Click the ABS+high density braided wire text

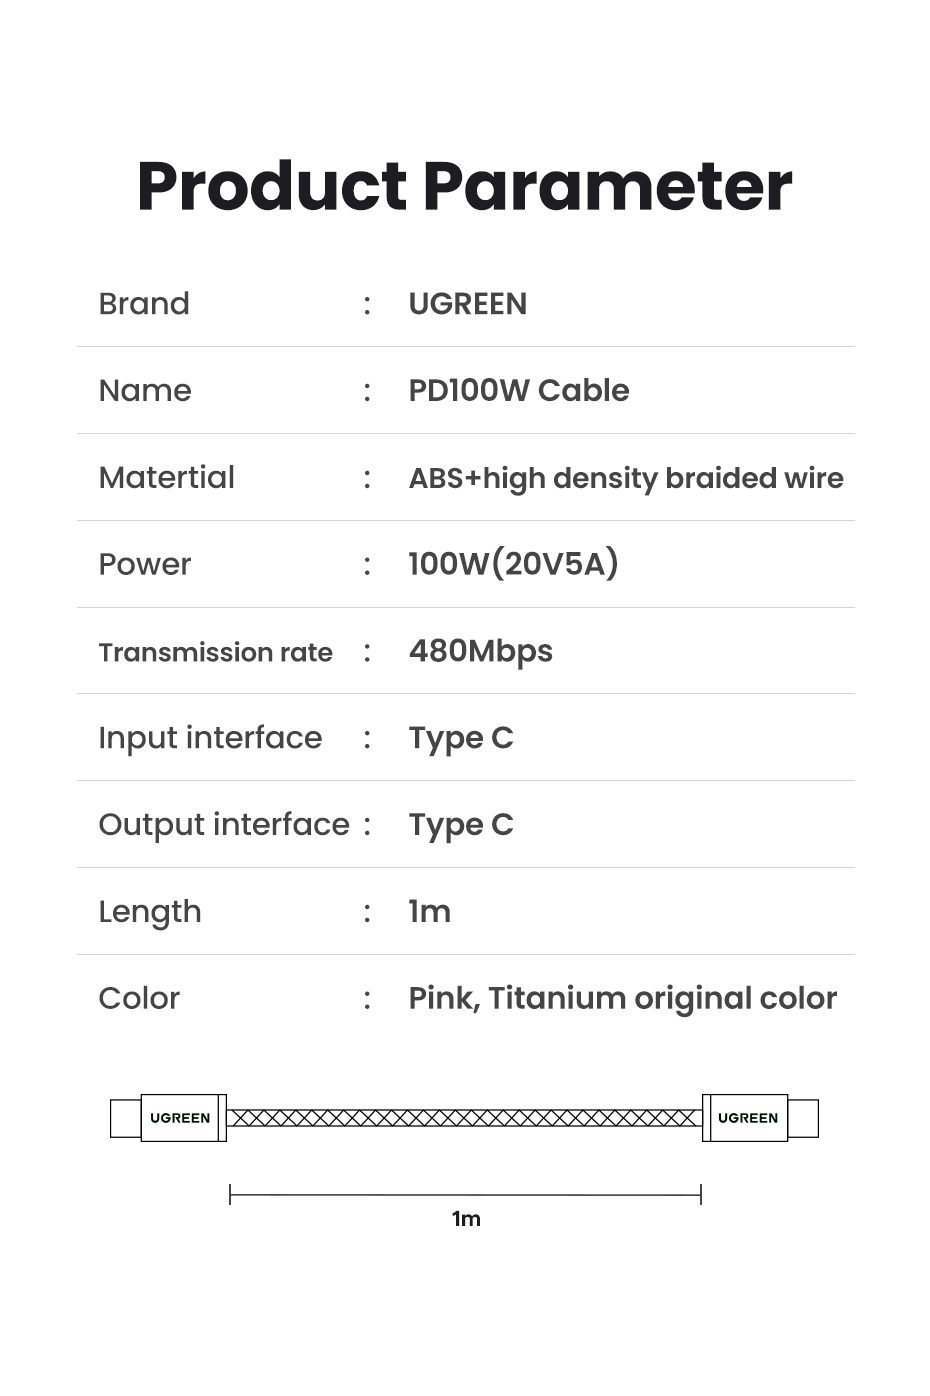pos(625,478)
